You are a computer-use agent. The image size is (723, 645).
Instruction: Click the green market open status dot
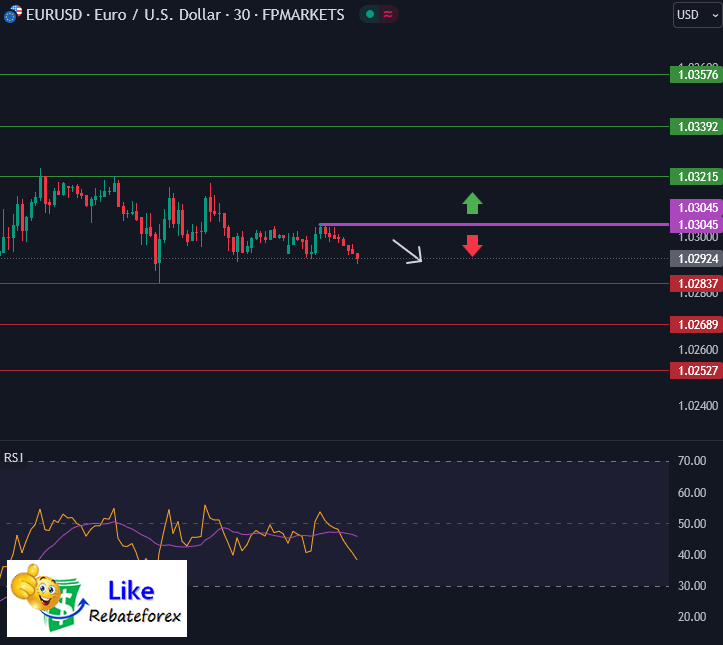369,14
